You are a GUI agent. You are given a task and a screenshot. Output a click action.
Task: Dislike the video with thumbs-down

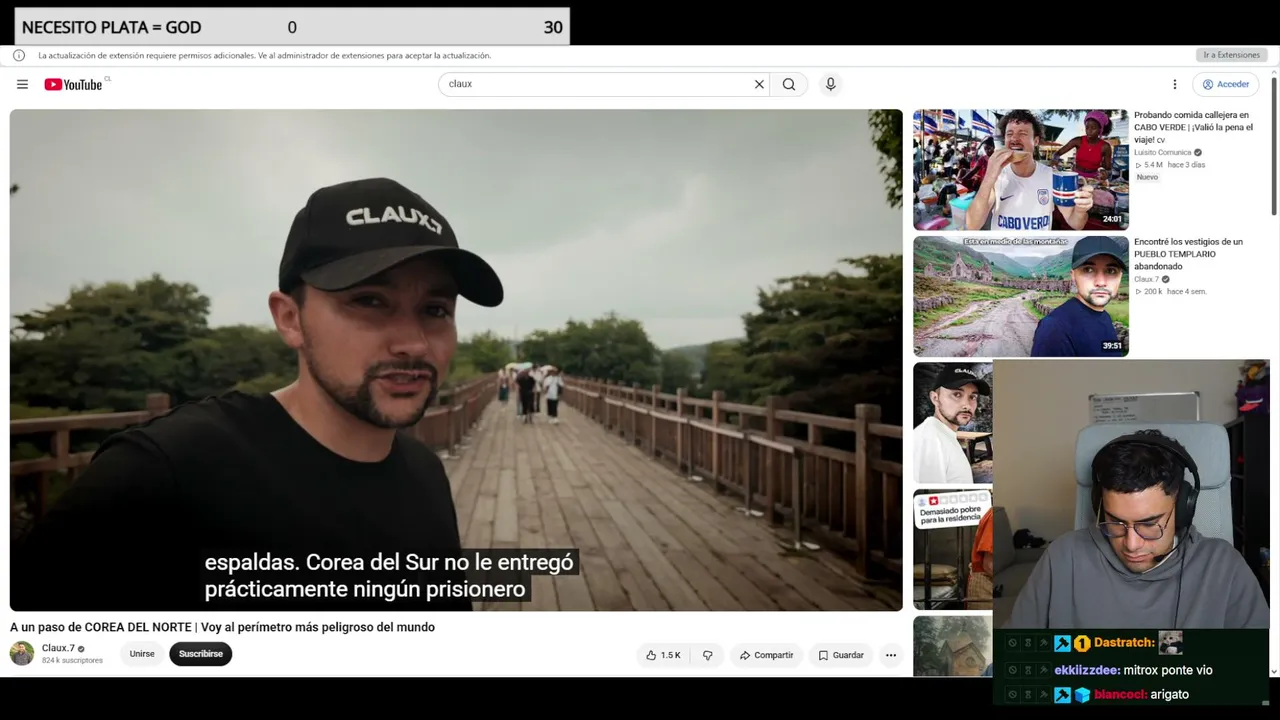(708, 656)
